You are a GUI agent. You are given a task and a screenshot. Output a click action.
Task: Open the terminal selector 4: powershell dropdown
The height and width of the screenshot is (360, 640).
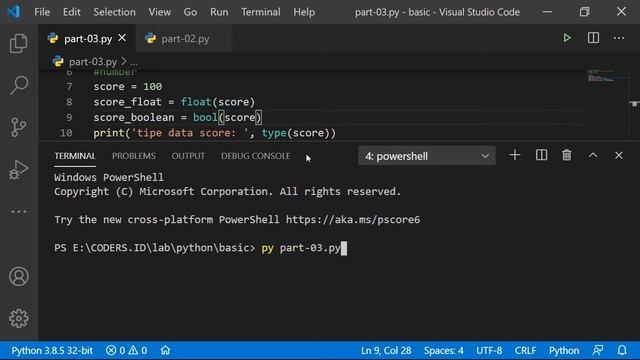pyautogui.click(x=427, y=156)
